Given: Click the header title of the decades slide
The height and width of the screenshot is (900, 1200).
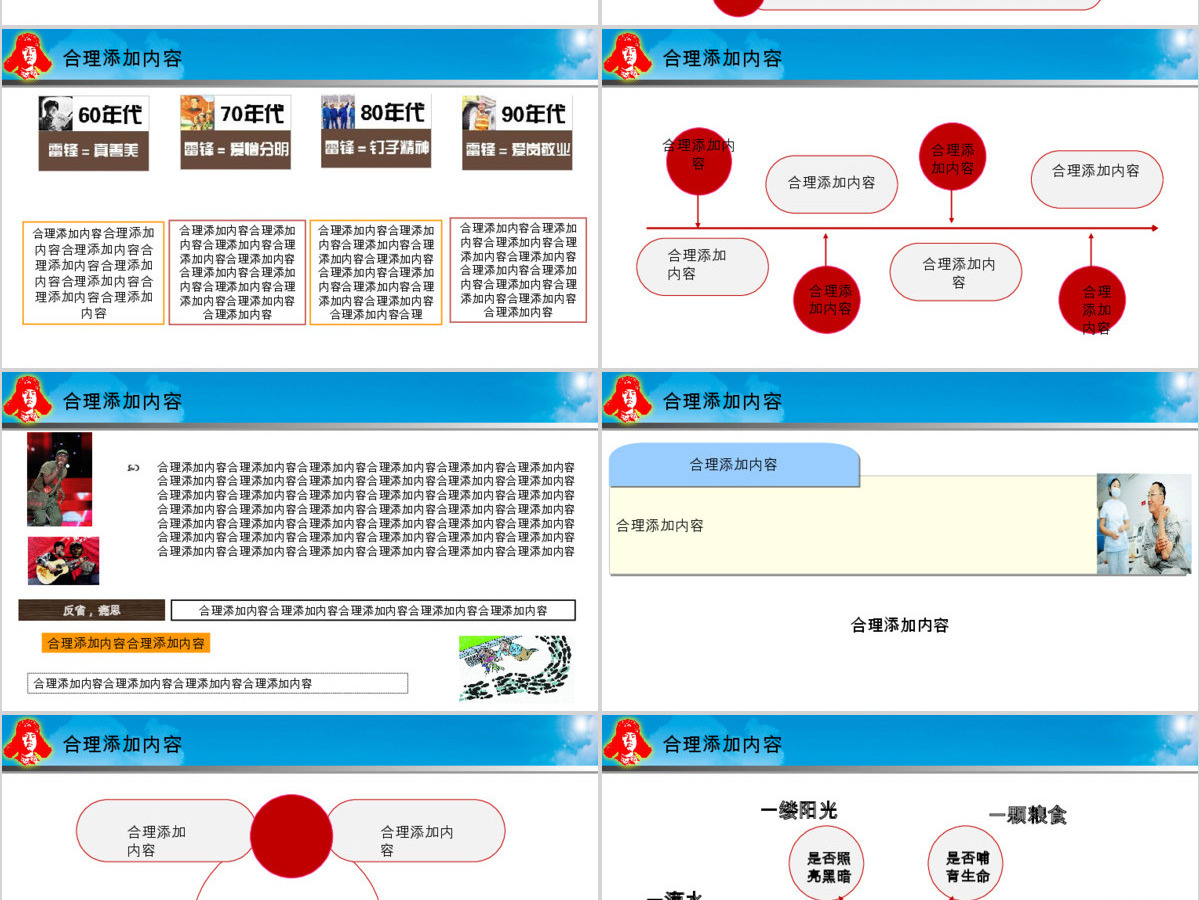Looking at the screenshot, I should (123, 58).
